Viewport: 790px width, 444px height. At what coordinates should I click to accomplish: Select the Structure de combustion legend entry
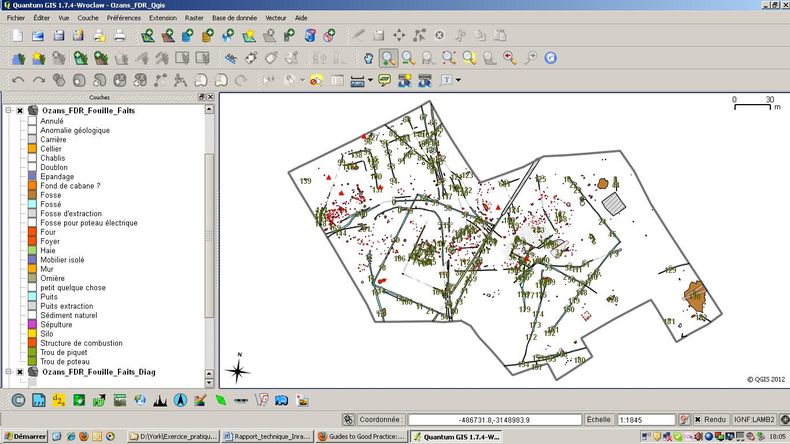81,343
